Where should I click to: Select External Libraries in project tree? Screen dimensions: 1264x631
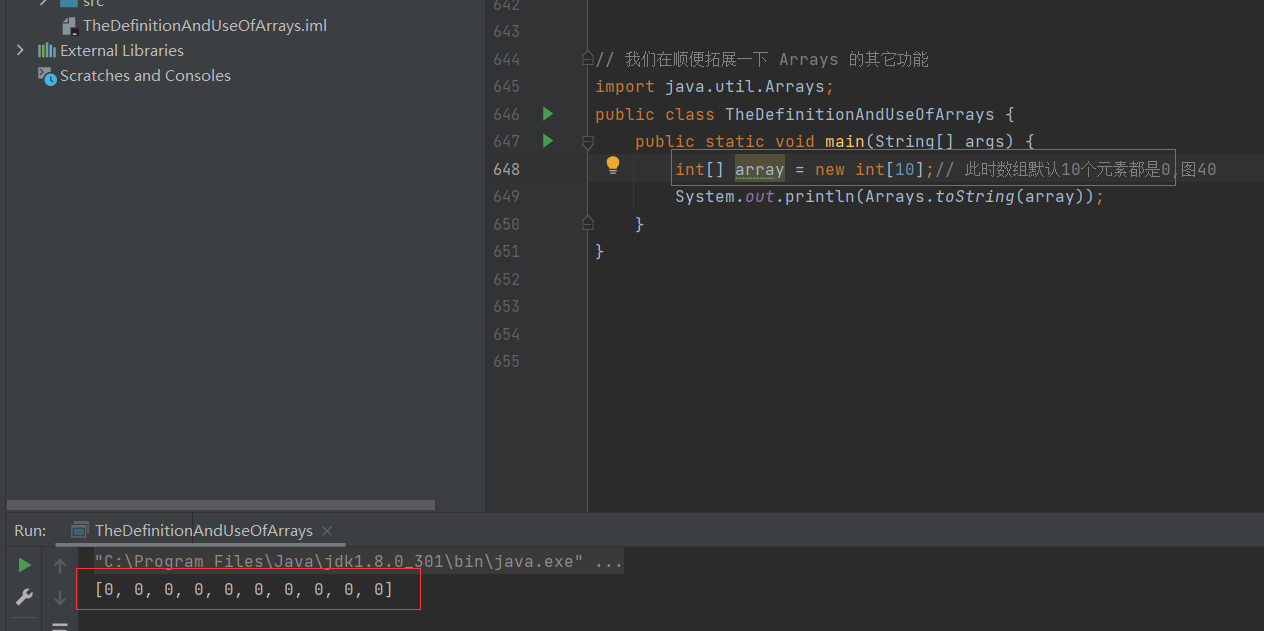pos(122,50)
